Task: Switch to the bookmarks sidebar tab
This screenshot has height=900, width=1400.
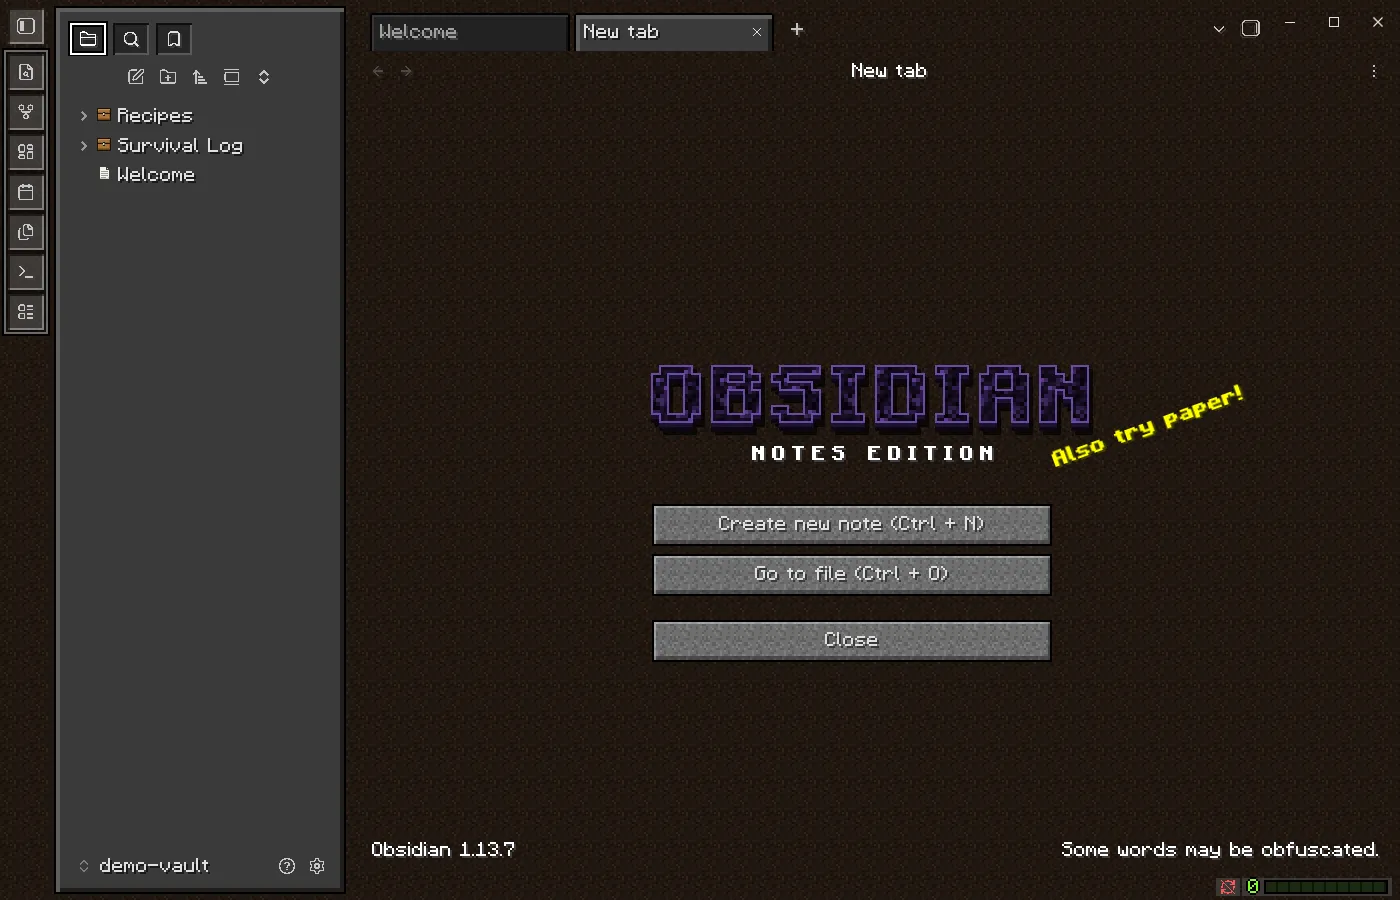Action: [x=174, y=39]
